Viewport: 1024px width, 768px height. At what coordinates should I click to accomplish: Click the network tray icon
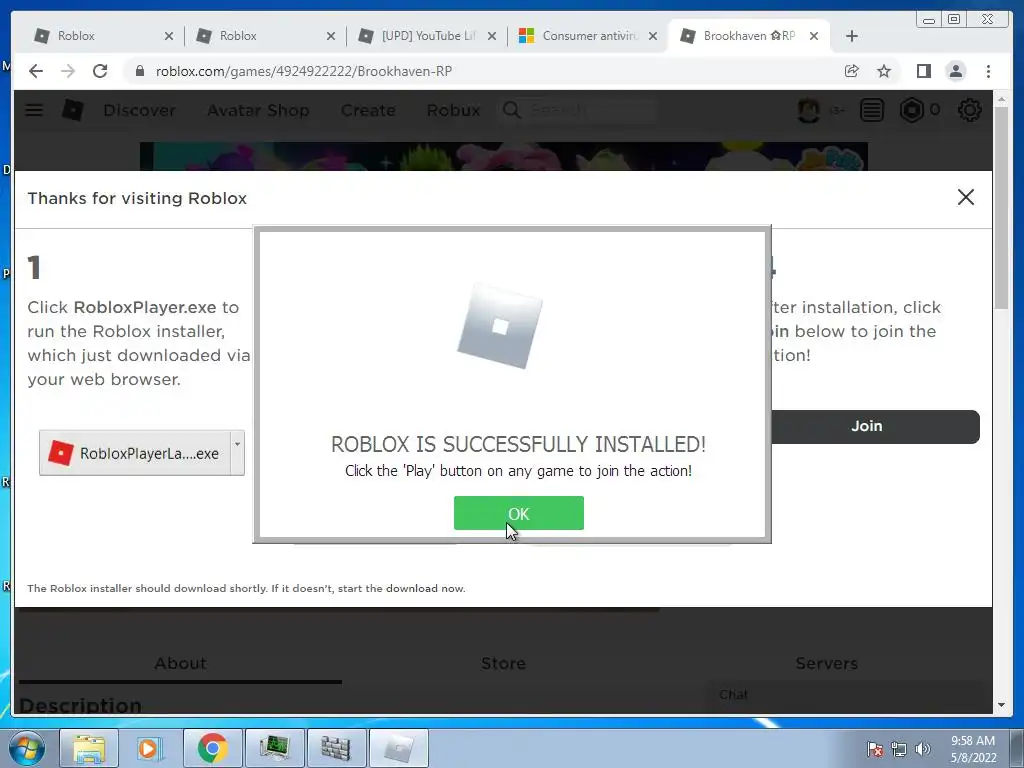click(x=899, y=750)
